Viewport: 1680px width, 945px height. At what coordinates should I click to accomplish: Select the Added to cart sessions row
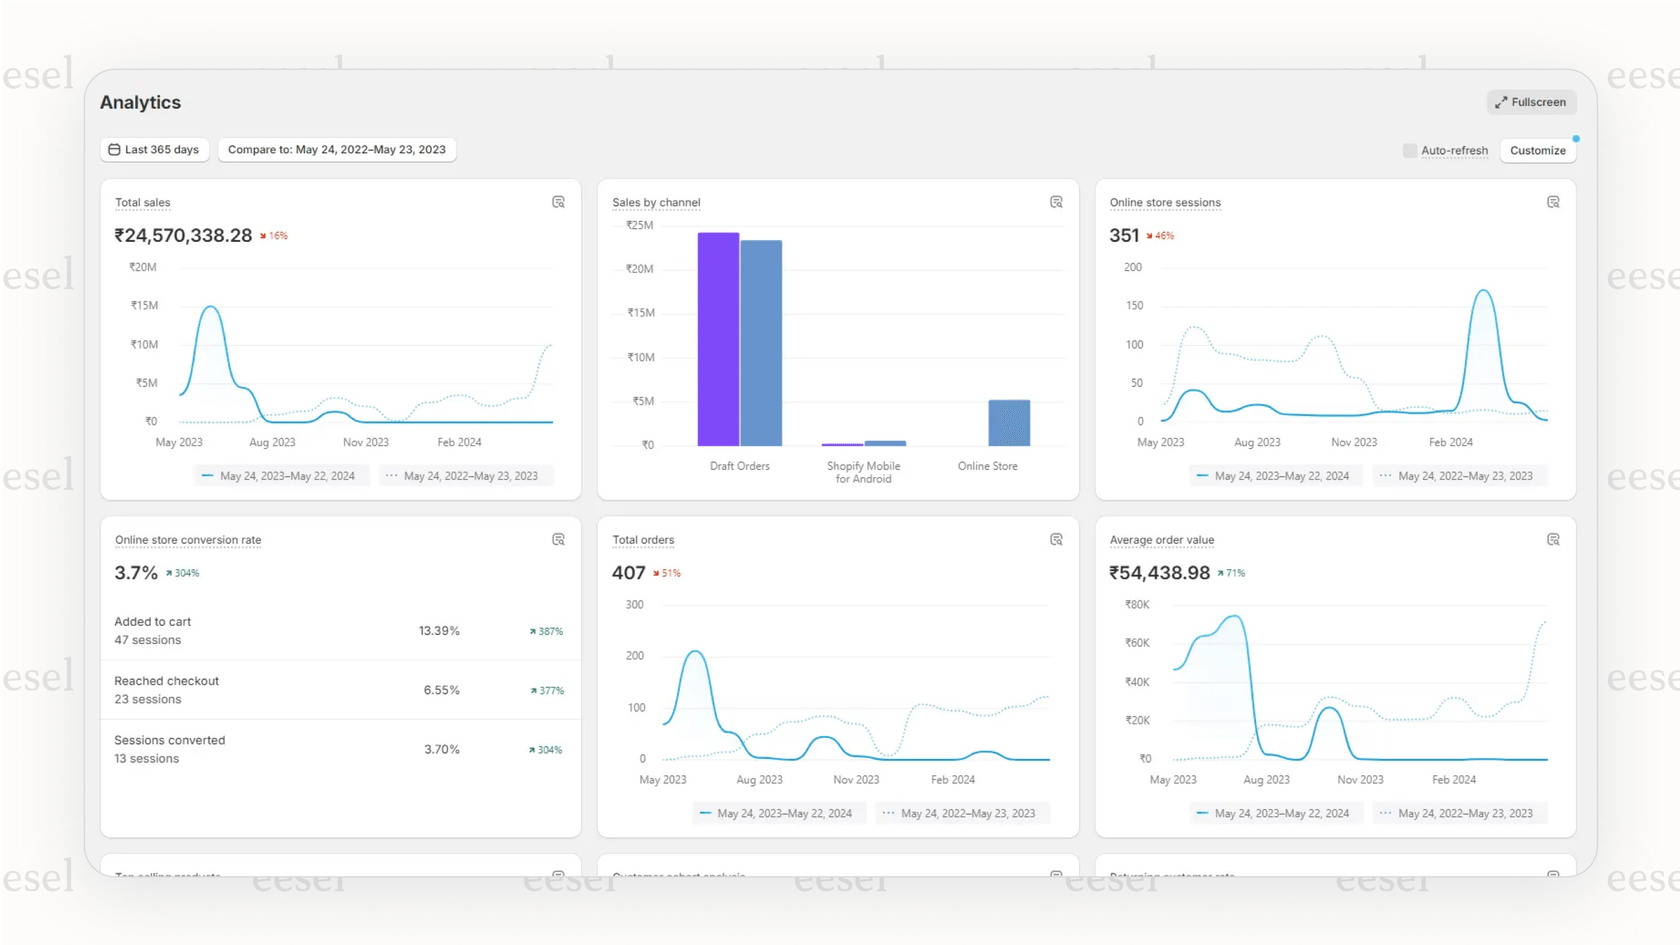tap(340, 630)
